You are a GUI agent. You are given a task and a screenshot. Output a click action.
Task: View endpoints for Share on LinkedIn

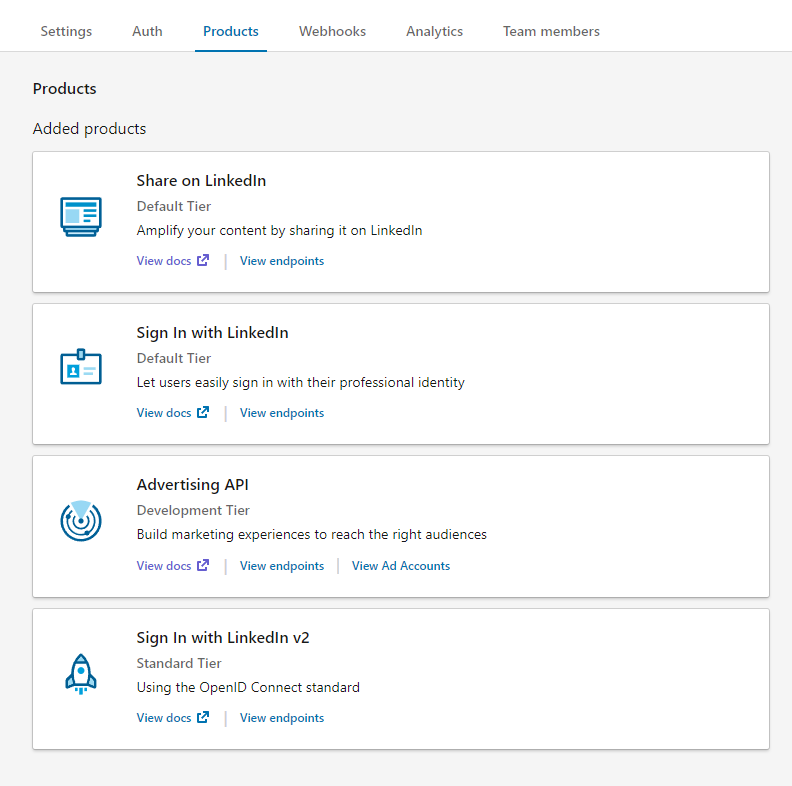click(x=282, y=261)
